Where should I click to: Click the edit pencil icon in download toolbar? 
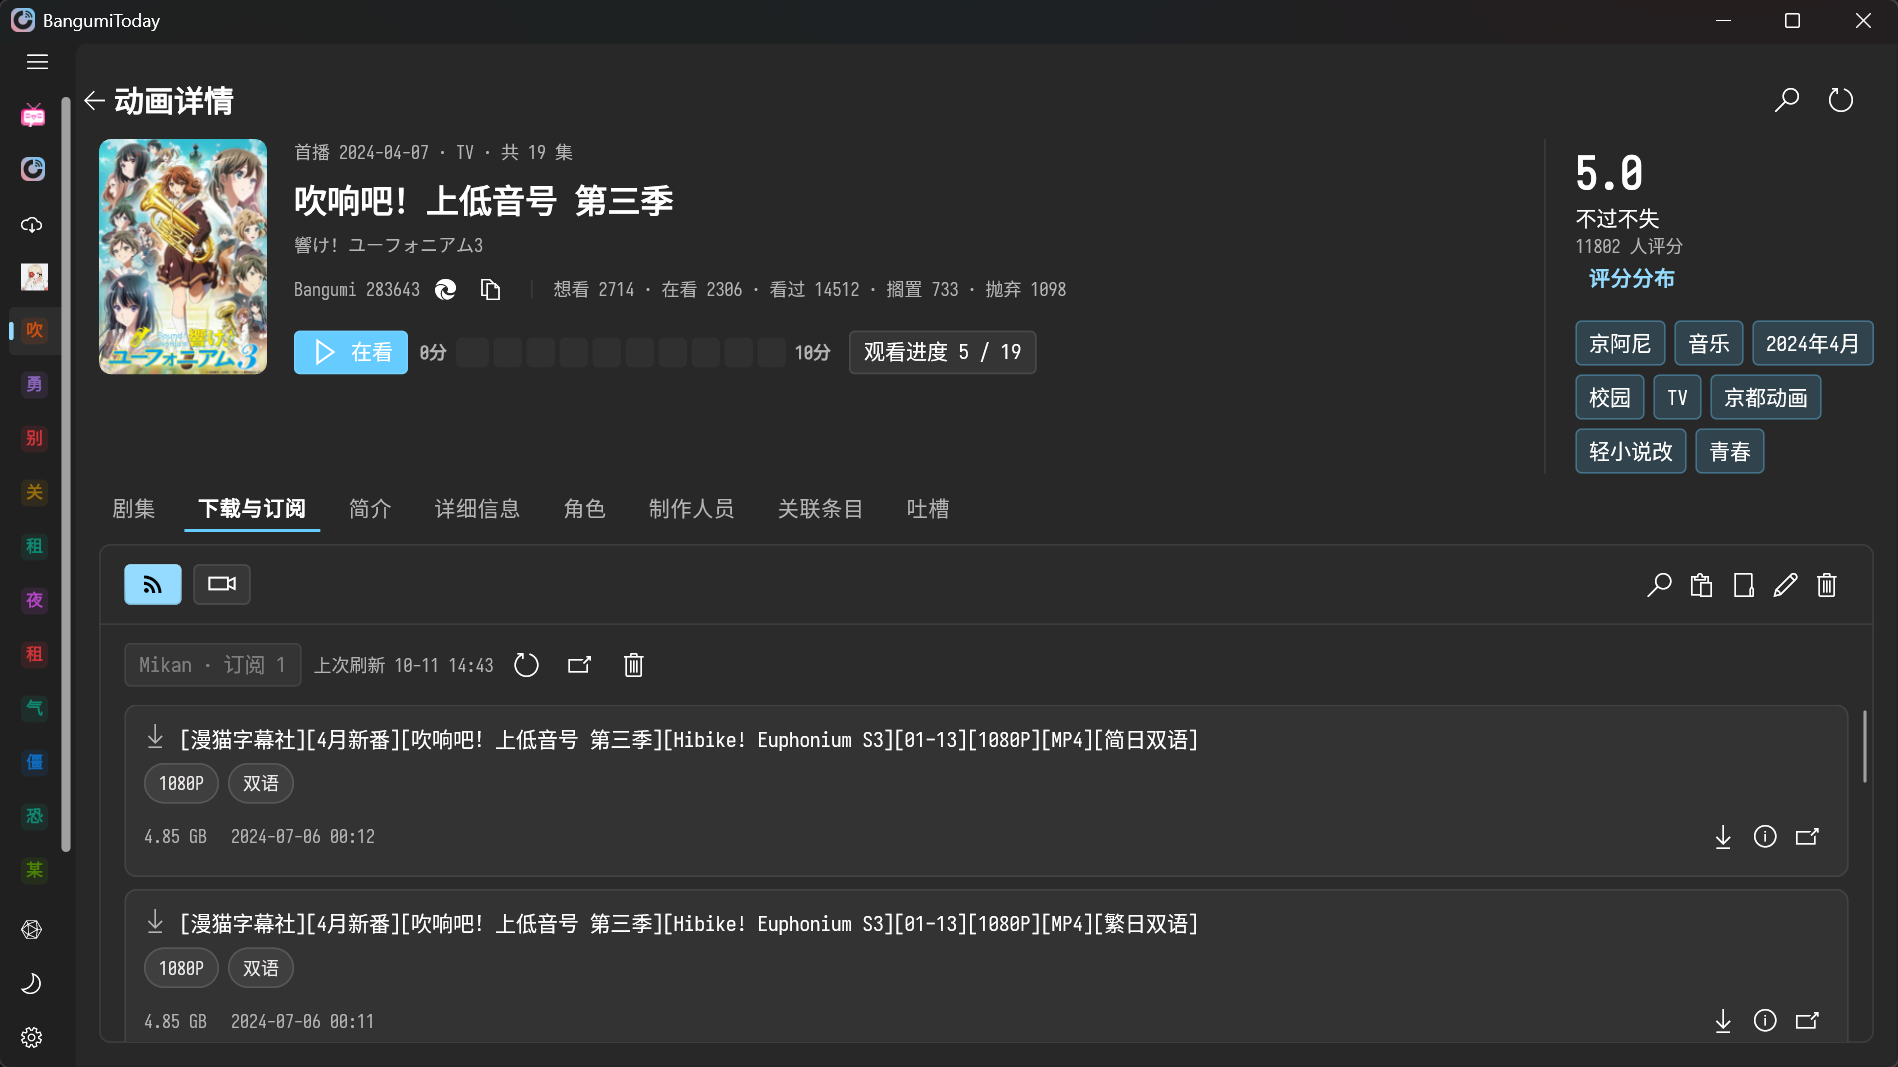pos(1785,585)
